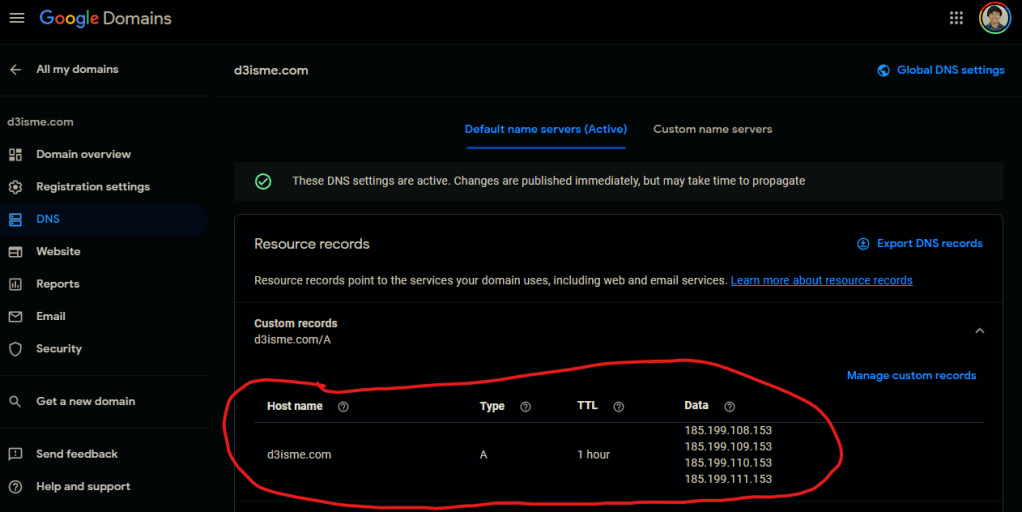Open Global DNS settings
This screenshot has width=1022, height=512.
(x=940, y=70)
